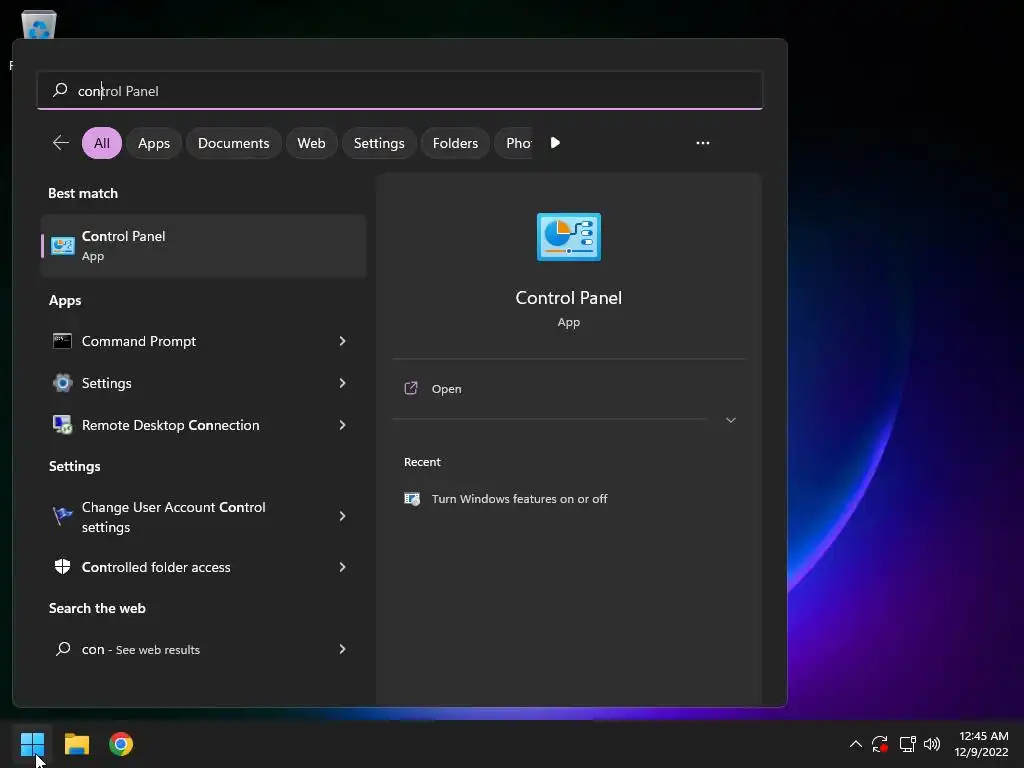Switch to the Apps filter tab
Screen dimensions: 1024x768
coord(154,143)
